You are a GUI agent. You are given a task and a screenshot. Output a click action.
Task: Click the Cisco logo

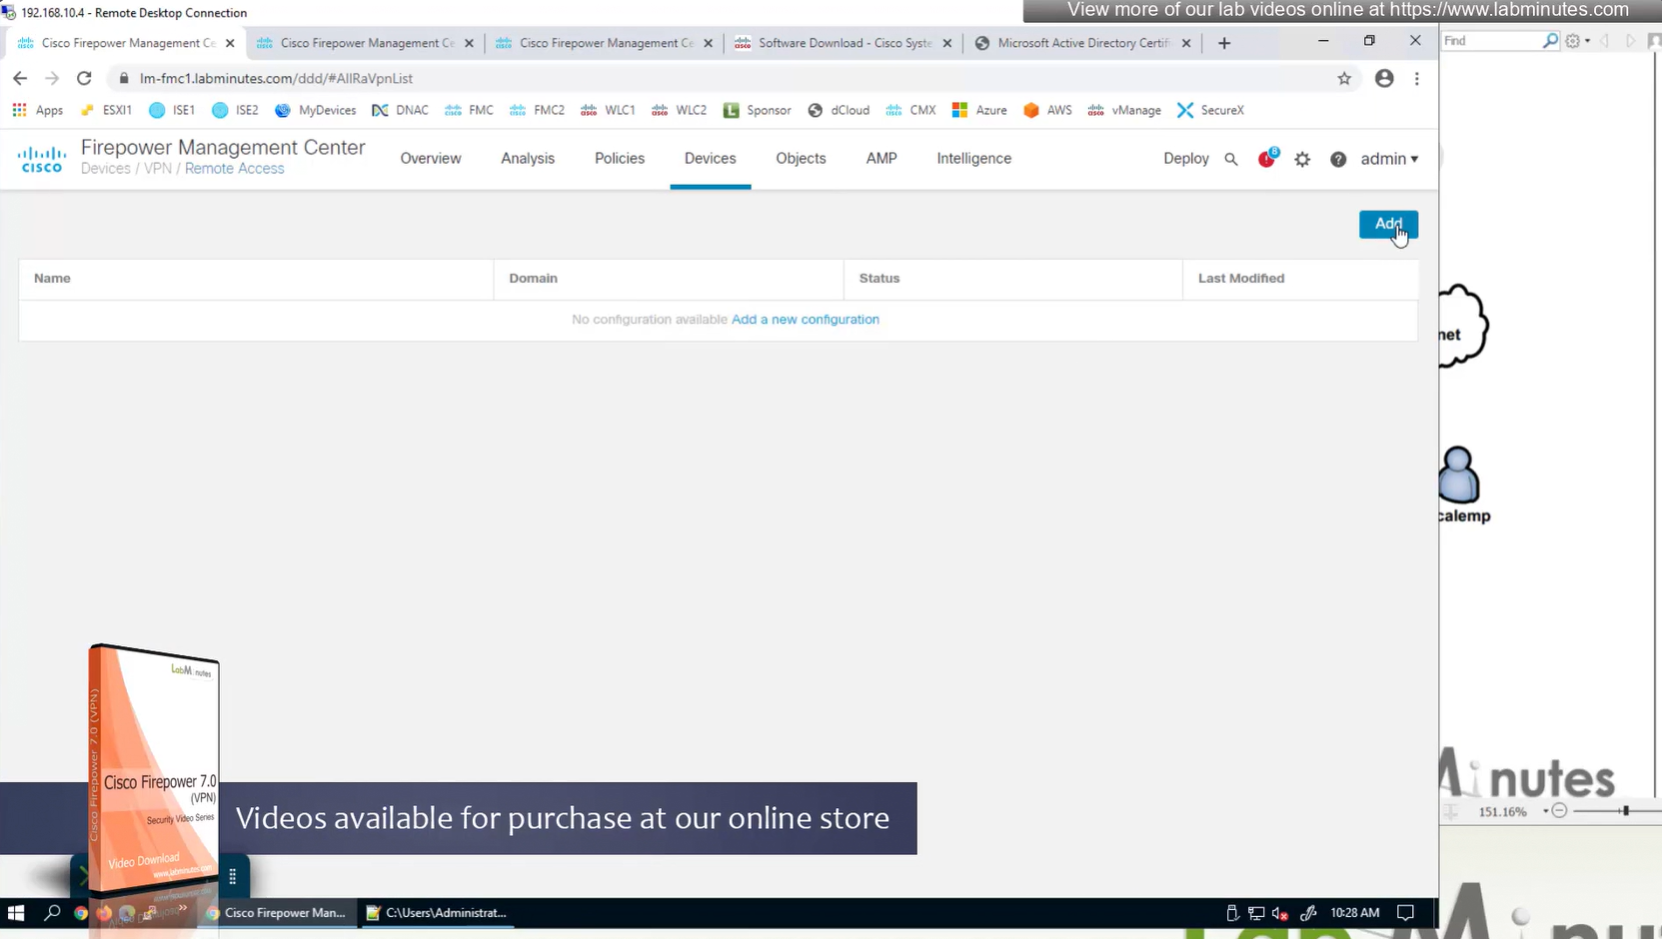(41, 159)
